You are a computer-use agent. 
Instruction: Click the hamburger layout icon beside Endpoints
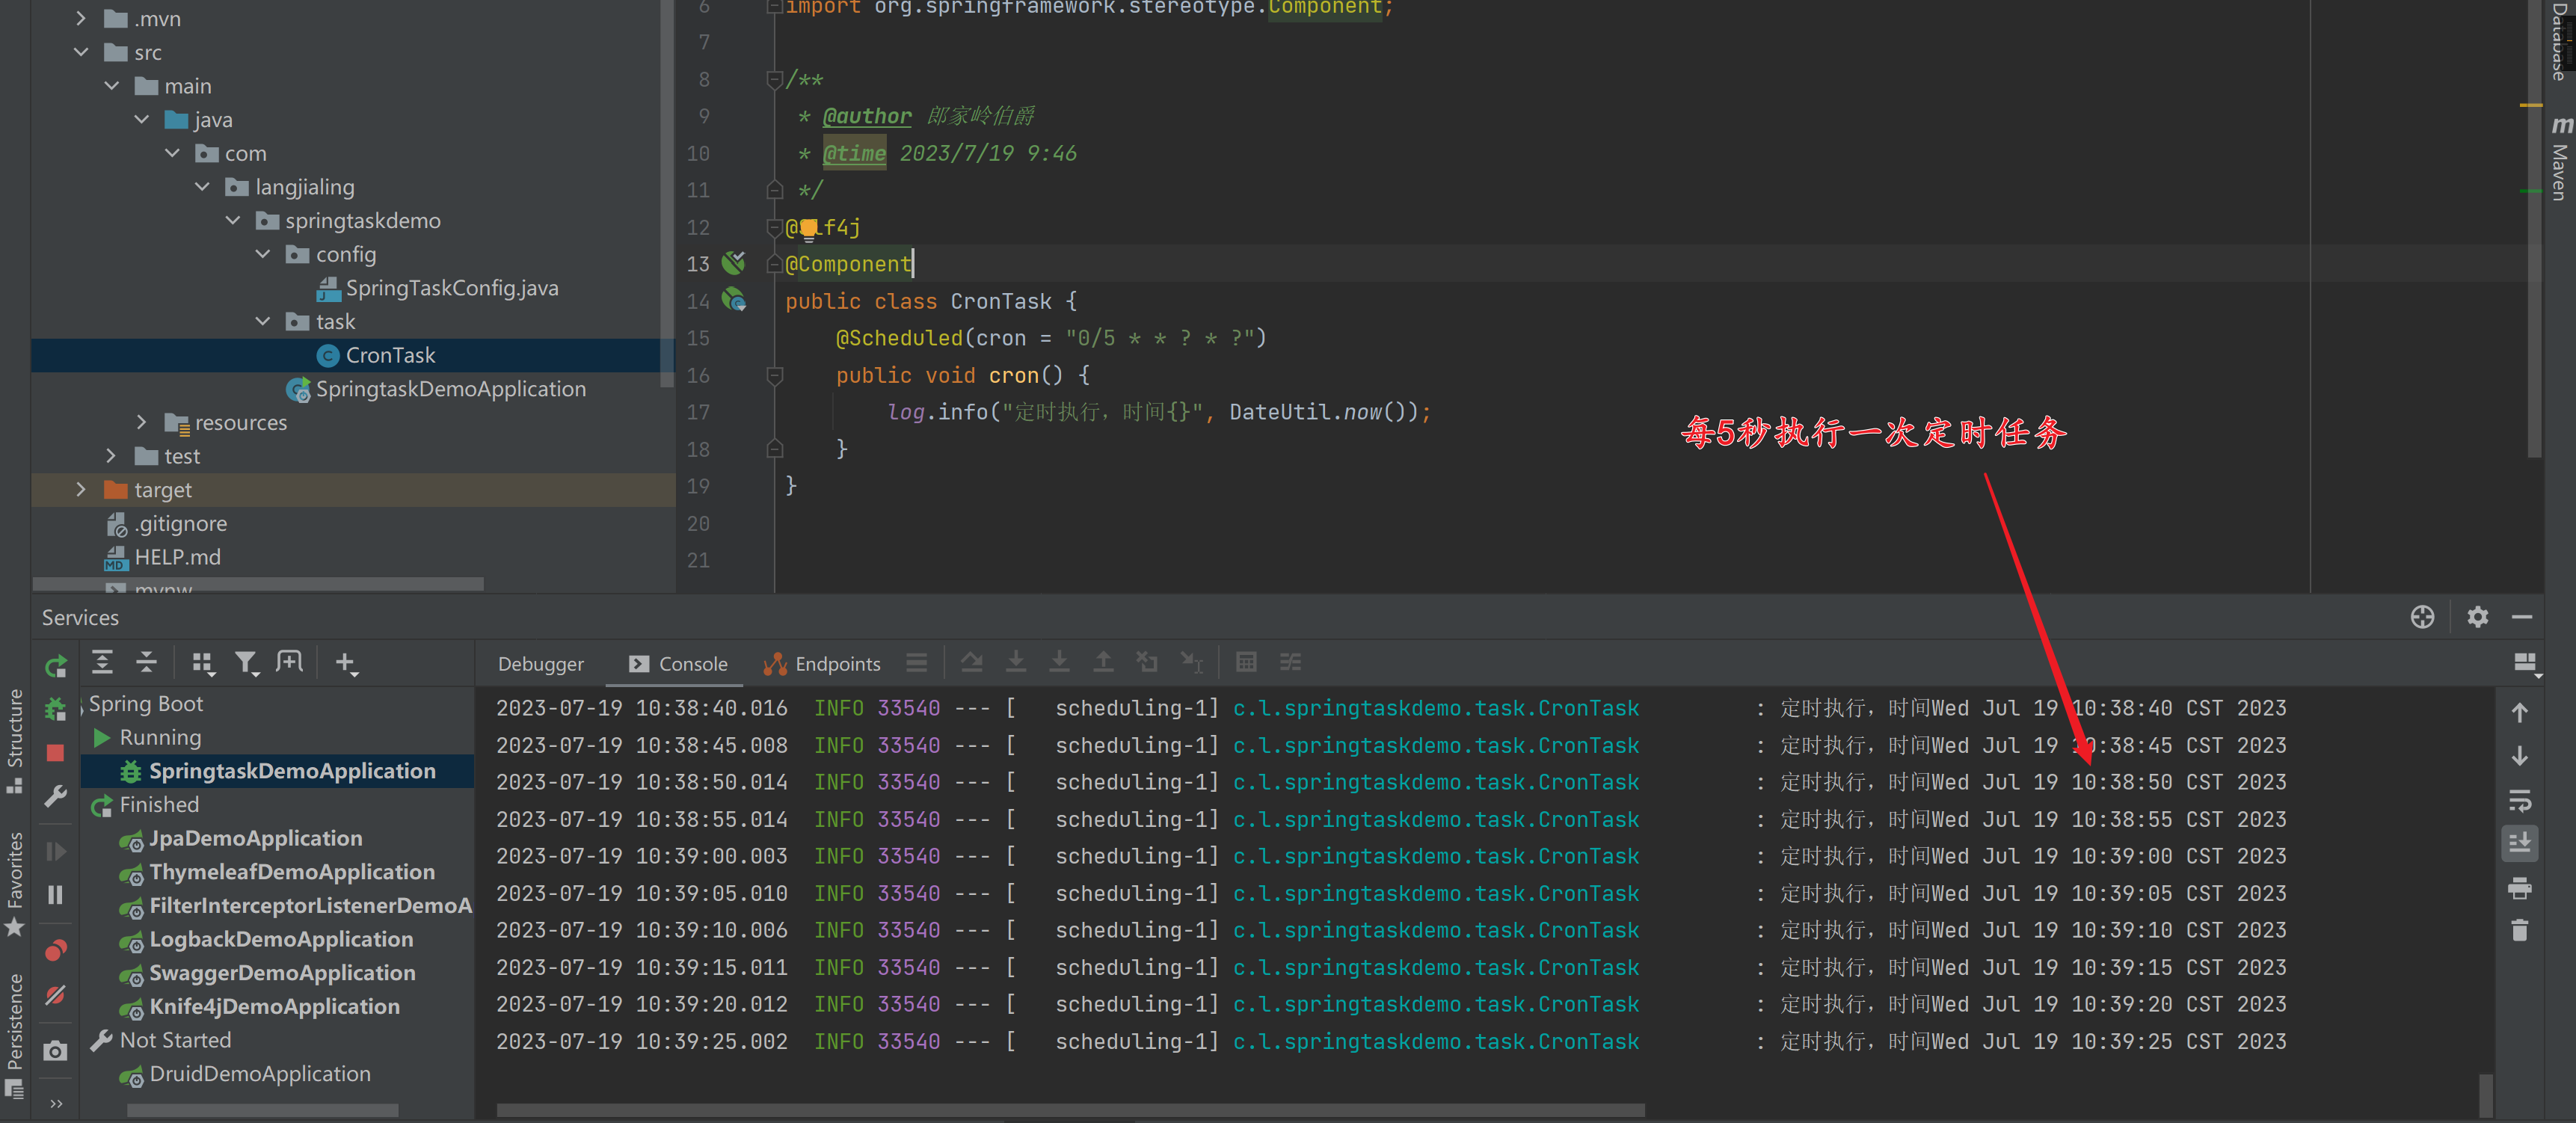(x=917, y=662)
